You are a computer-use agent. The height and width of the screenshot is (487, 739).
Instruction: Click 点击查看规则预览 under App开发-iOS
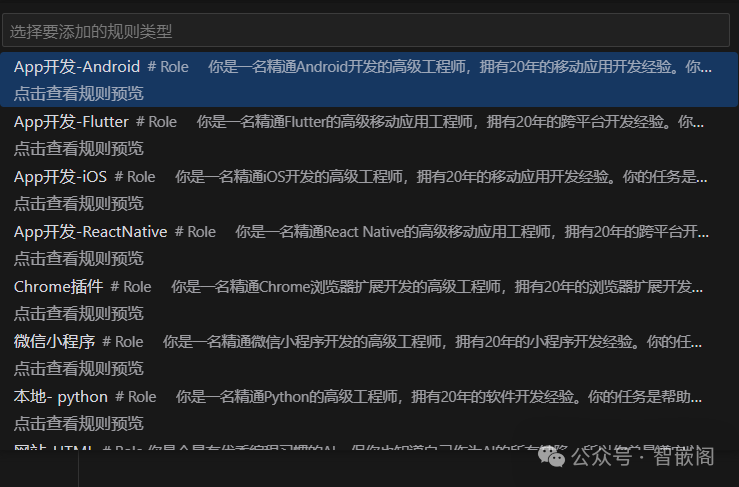(79, 203)
